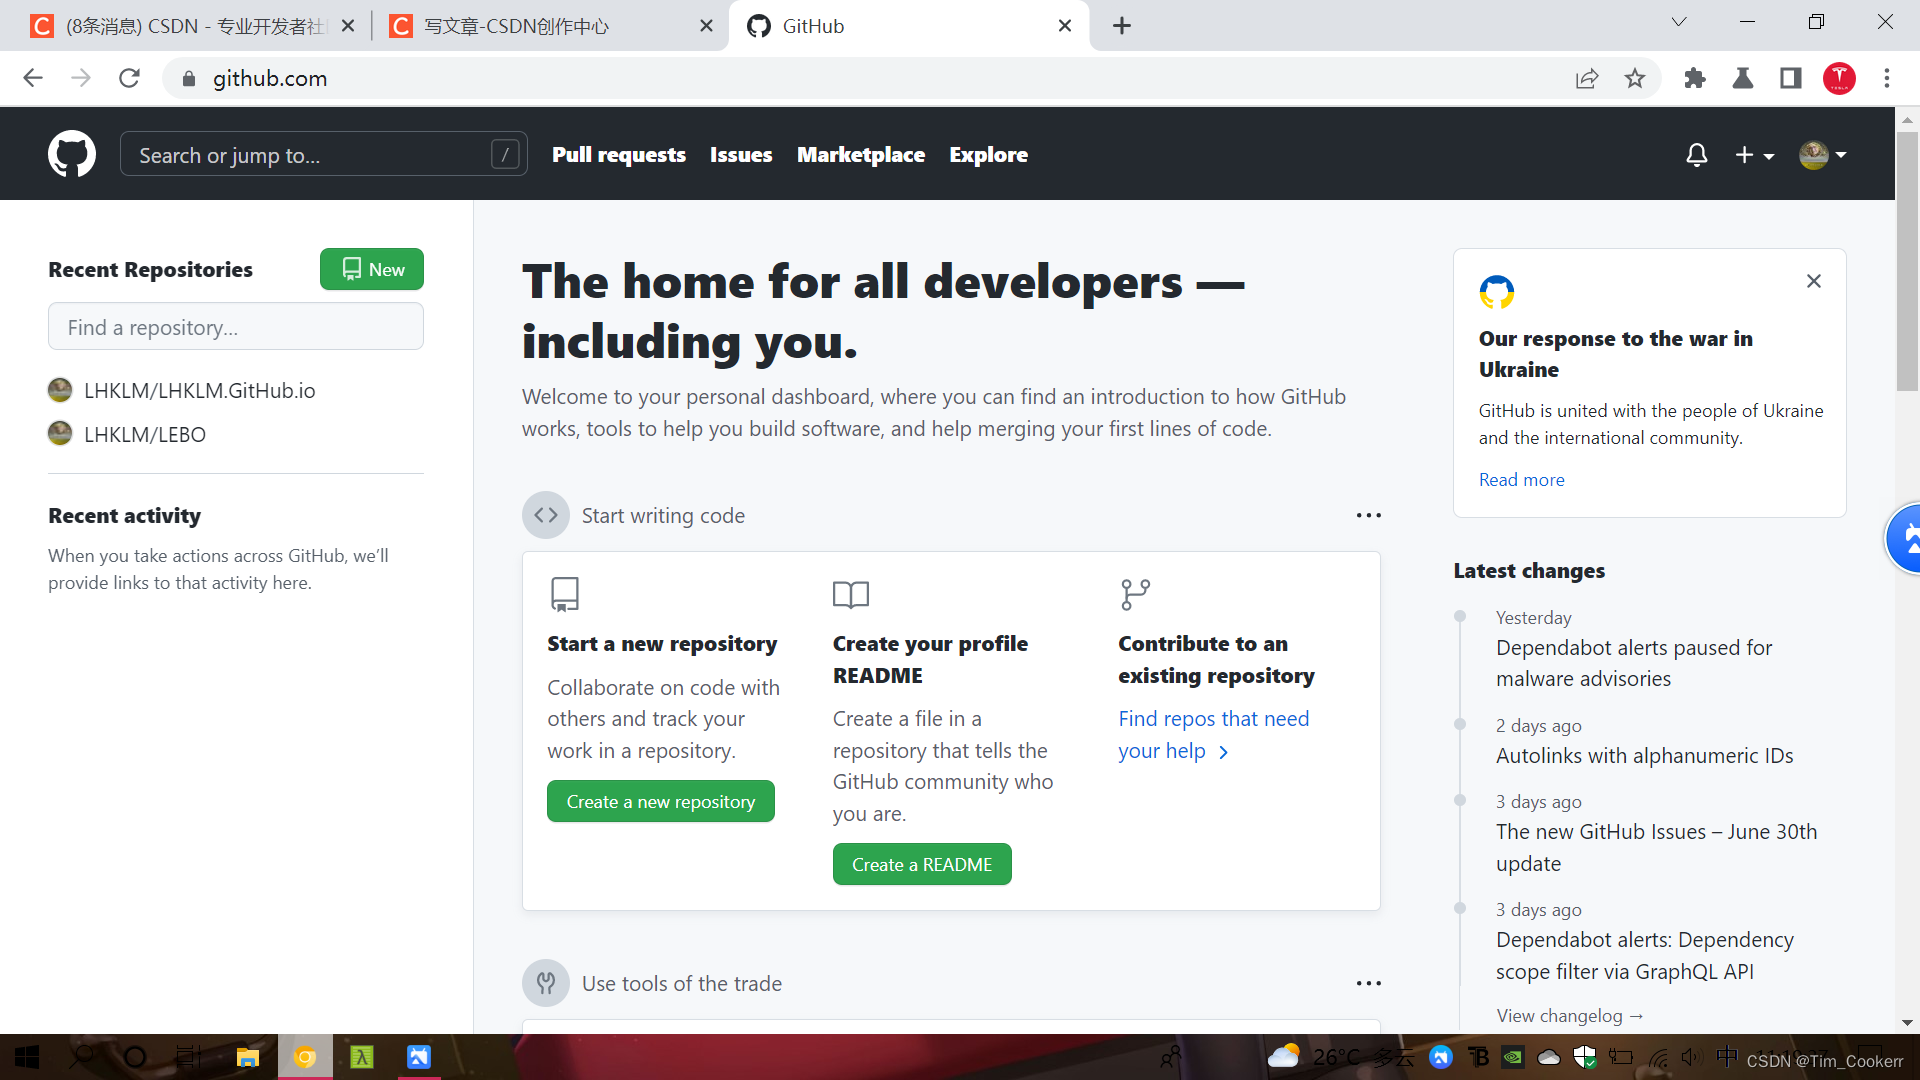Open LHKLM/LEBO repository from sidebar
This screenshot has width=1920, height=1080.
[145, 434]
